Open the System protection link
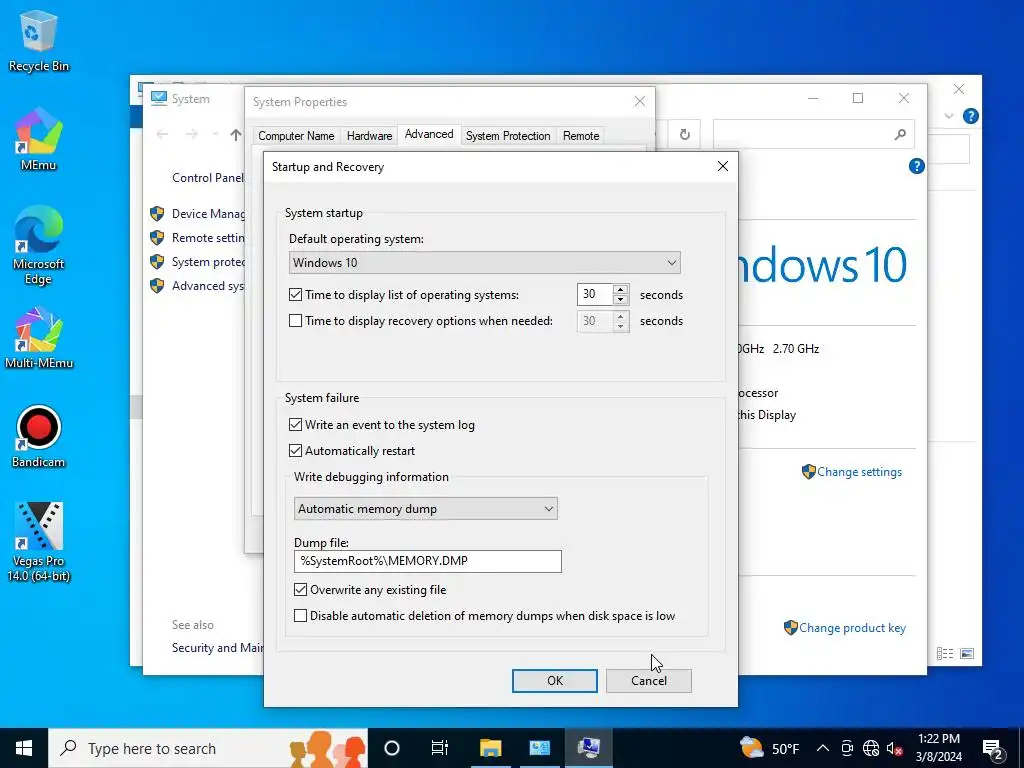The height and width of the screenshot is (768, 1024). [x=208, y=262]
